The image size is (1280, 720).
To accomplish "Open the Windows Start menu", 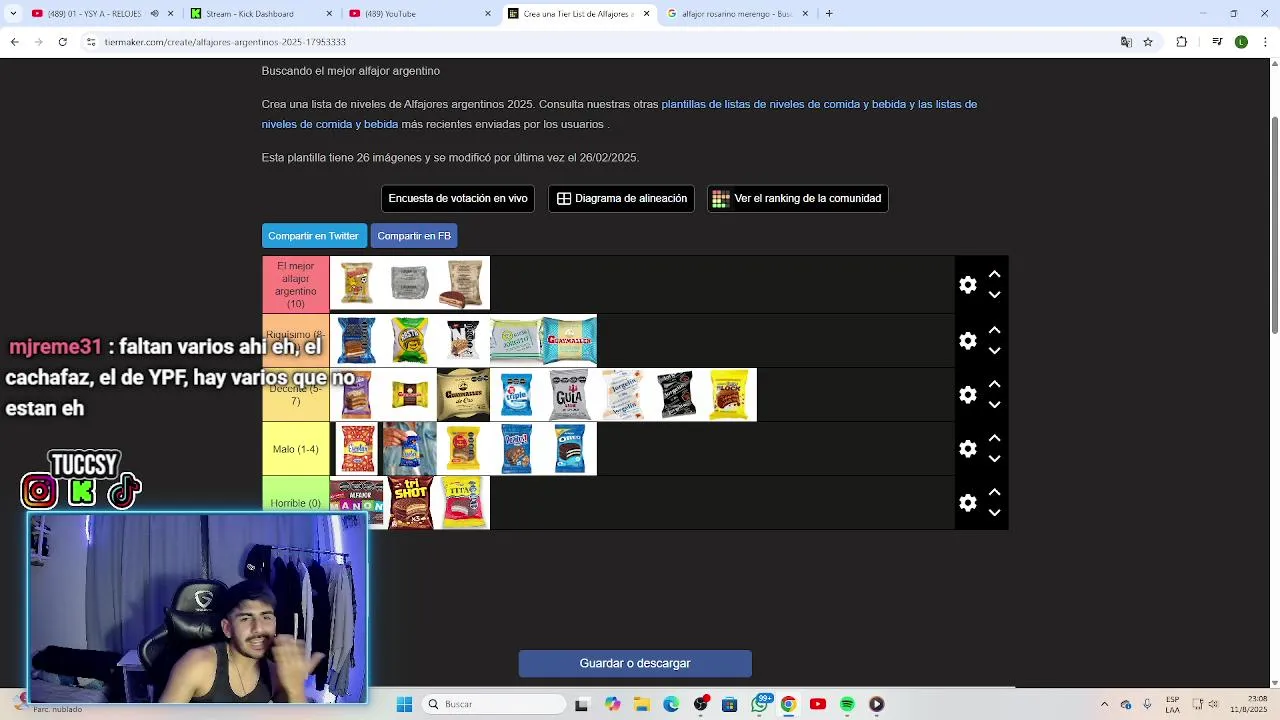I will point(404,704).
